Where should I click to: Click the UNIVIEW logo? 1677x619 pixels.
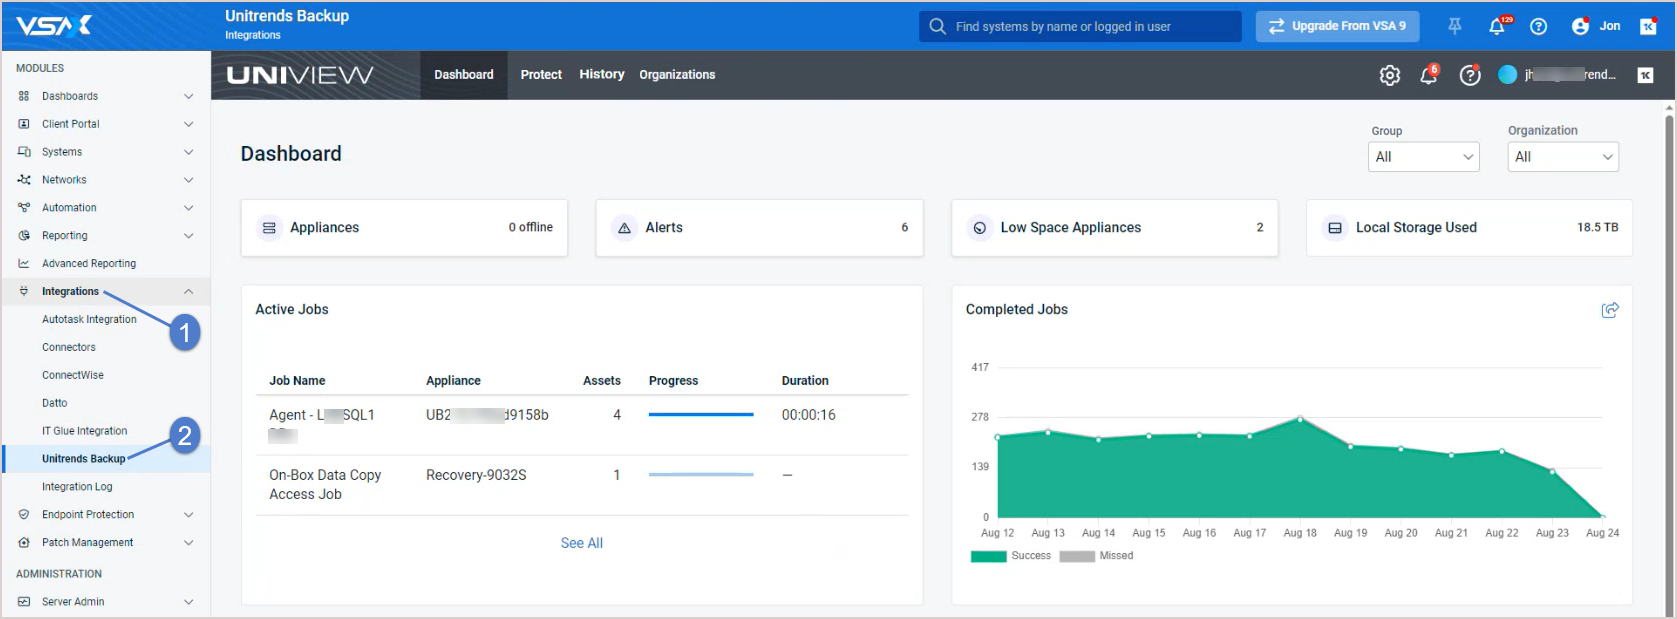click(x=300, y=75)
